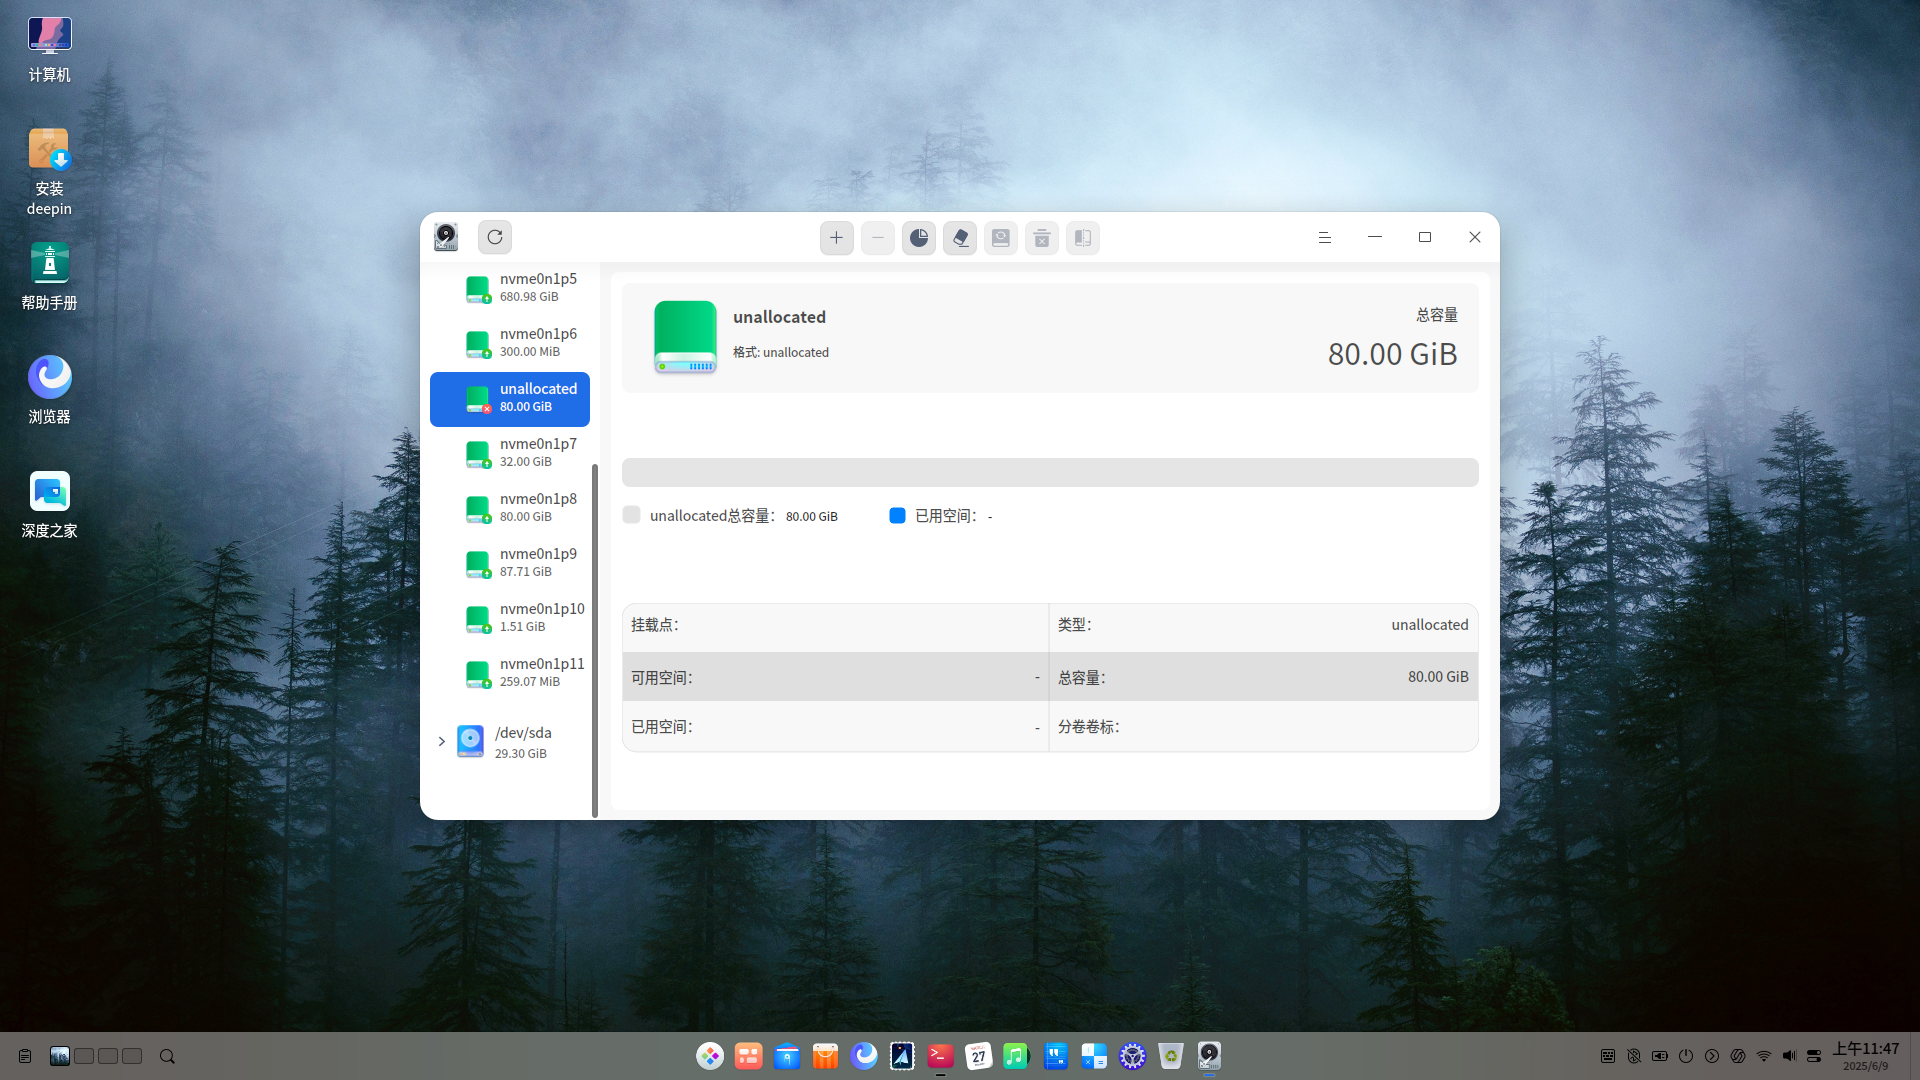1920x1080 pixels.
Task: Click the refresh button in the partition manager
Action: pos(495,237)
